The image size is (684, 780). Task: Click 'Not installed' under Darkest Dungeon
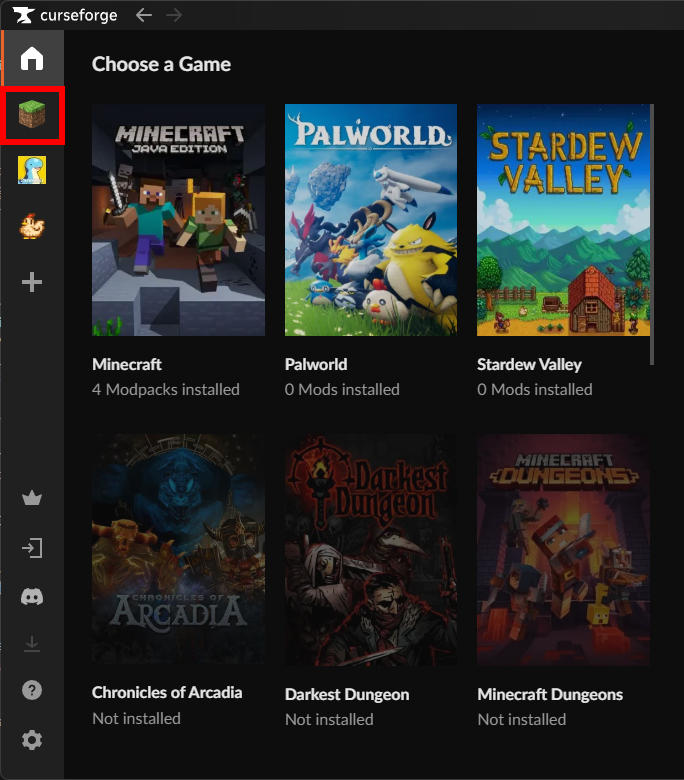[x=329, y=719]
